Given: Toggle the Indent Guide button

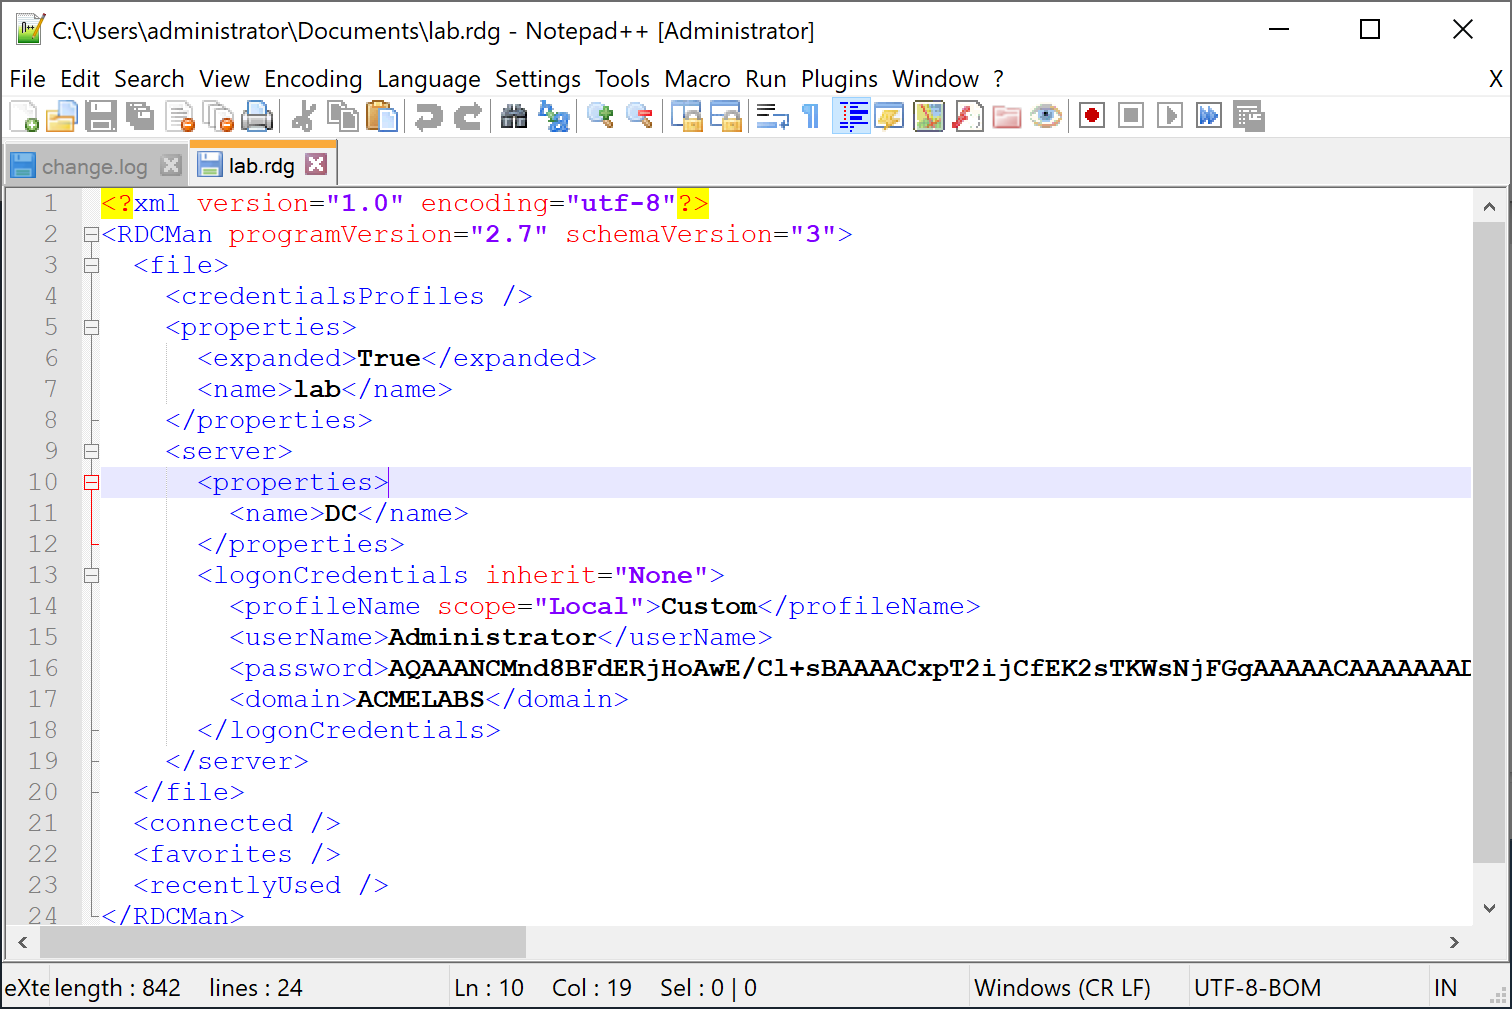Looking at the screenshot, I should click(x=852, y=117).
